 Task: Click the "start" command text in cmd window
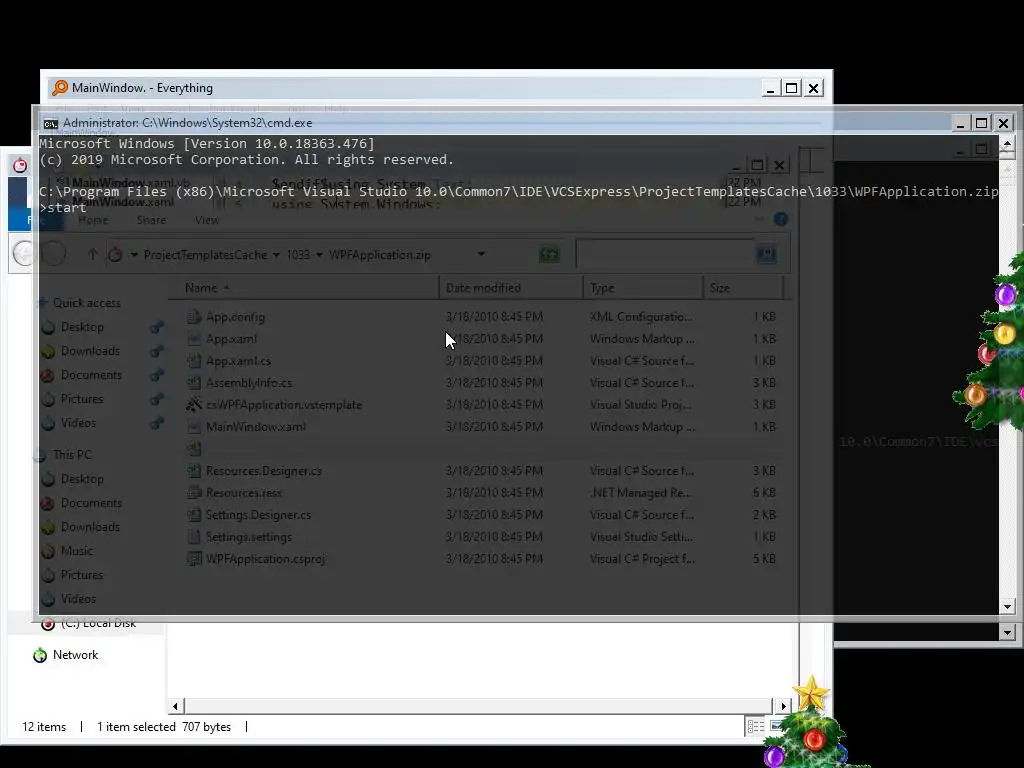click(x=67, y=208)
